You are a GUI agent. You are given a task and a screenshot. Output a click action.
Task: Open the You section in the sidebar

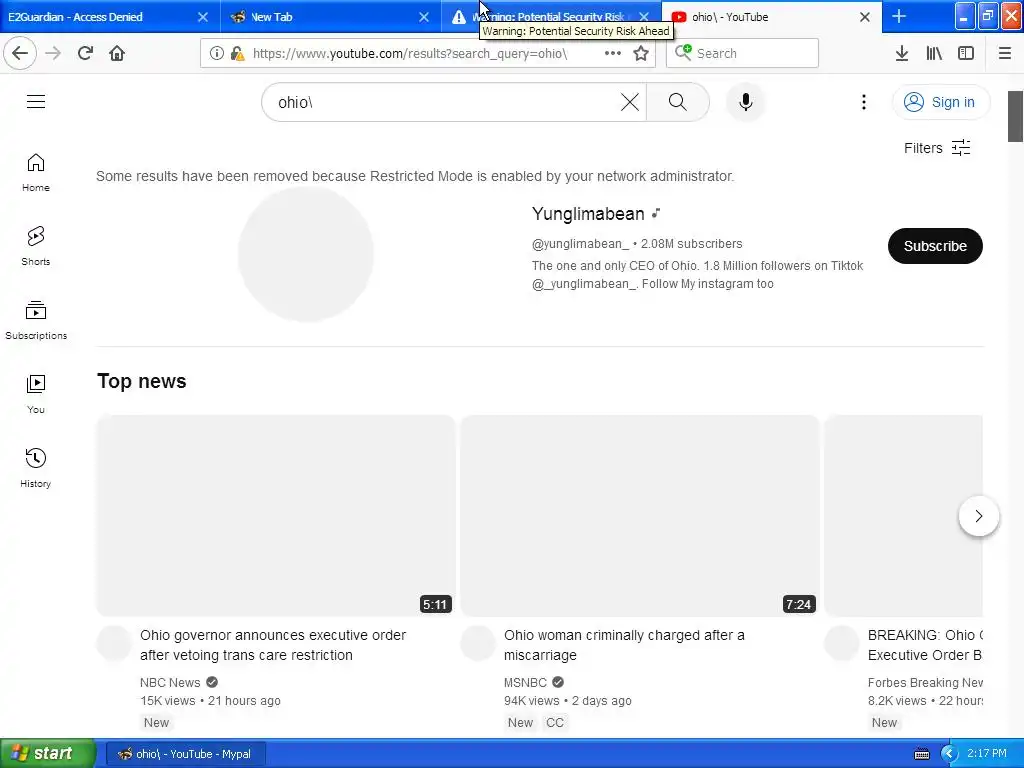point(36,394)
